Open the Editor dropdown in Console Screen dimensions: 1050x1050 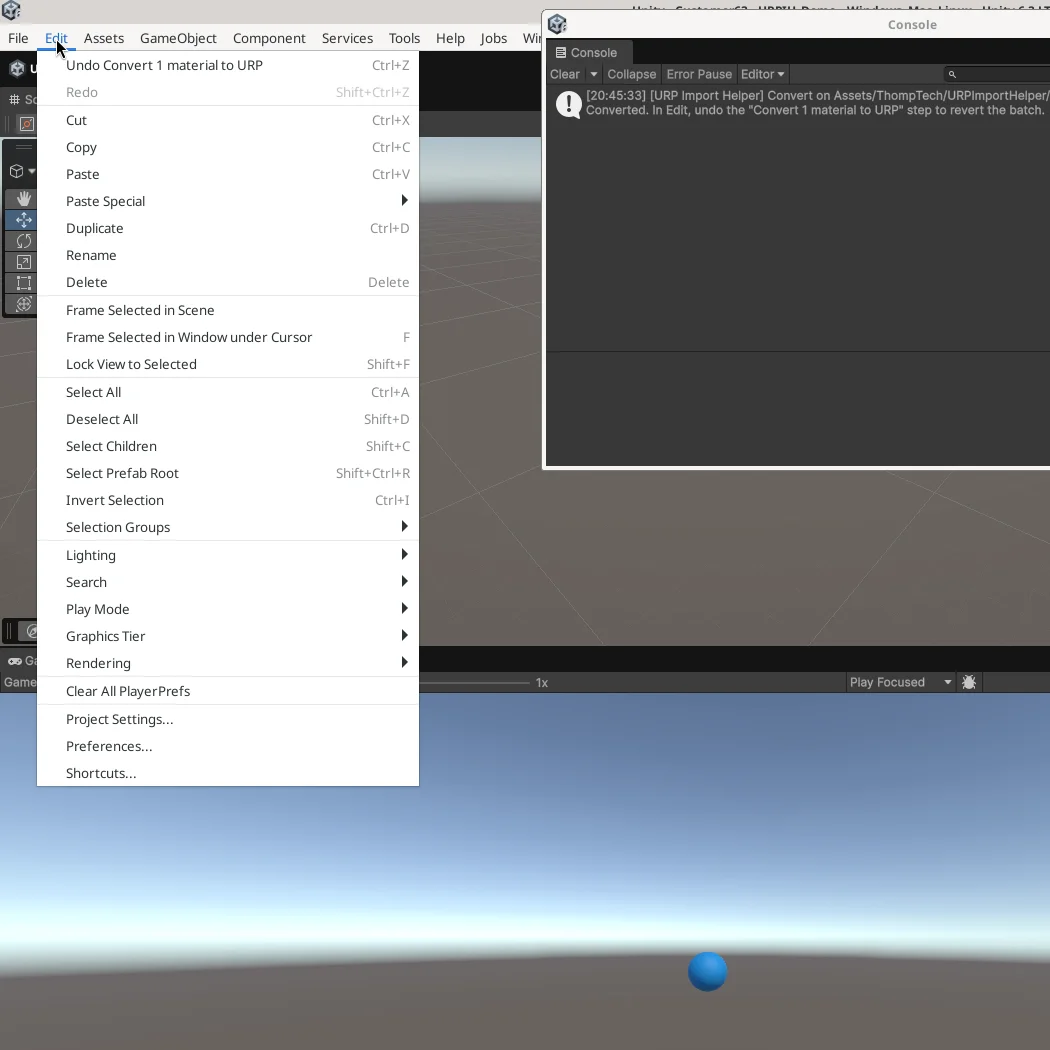point(762,74)
